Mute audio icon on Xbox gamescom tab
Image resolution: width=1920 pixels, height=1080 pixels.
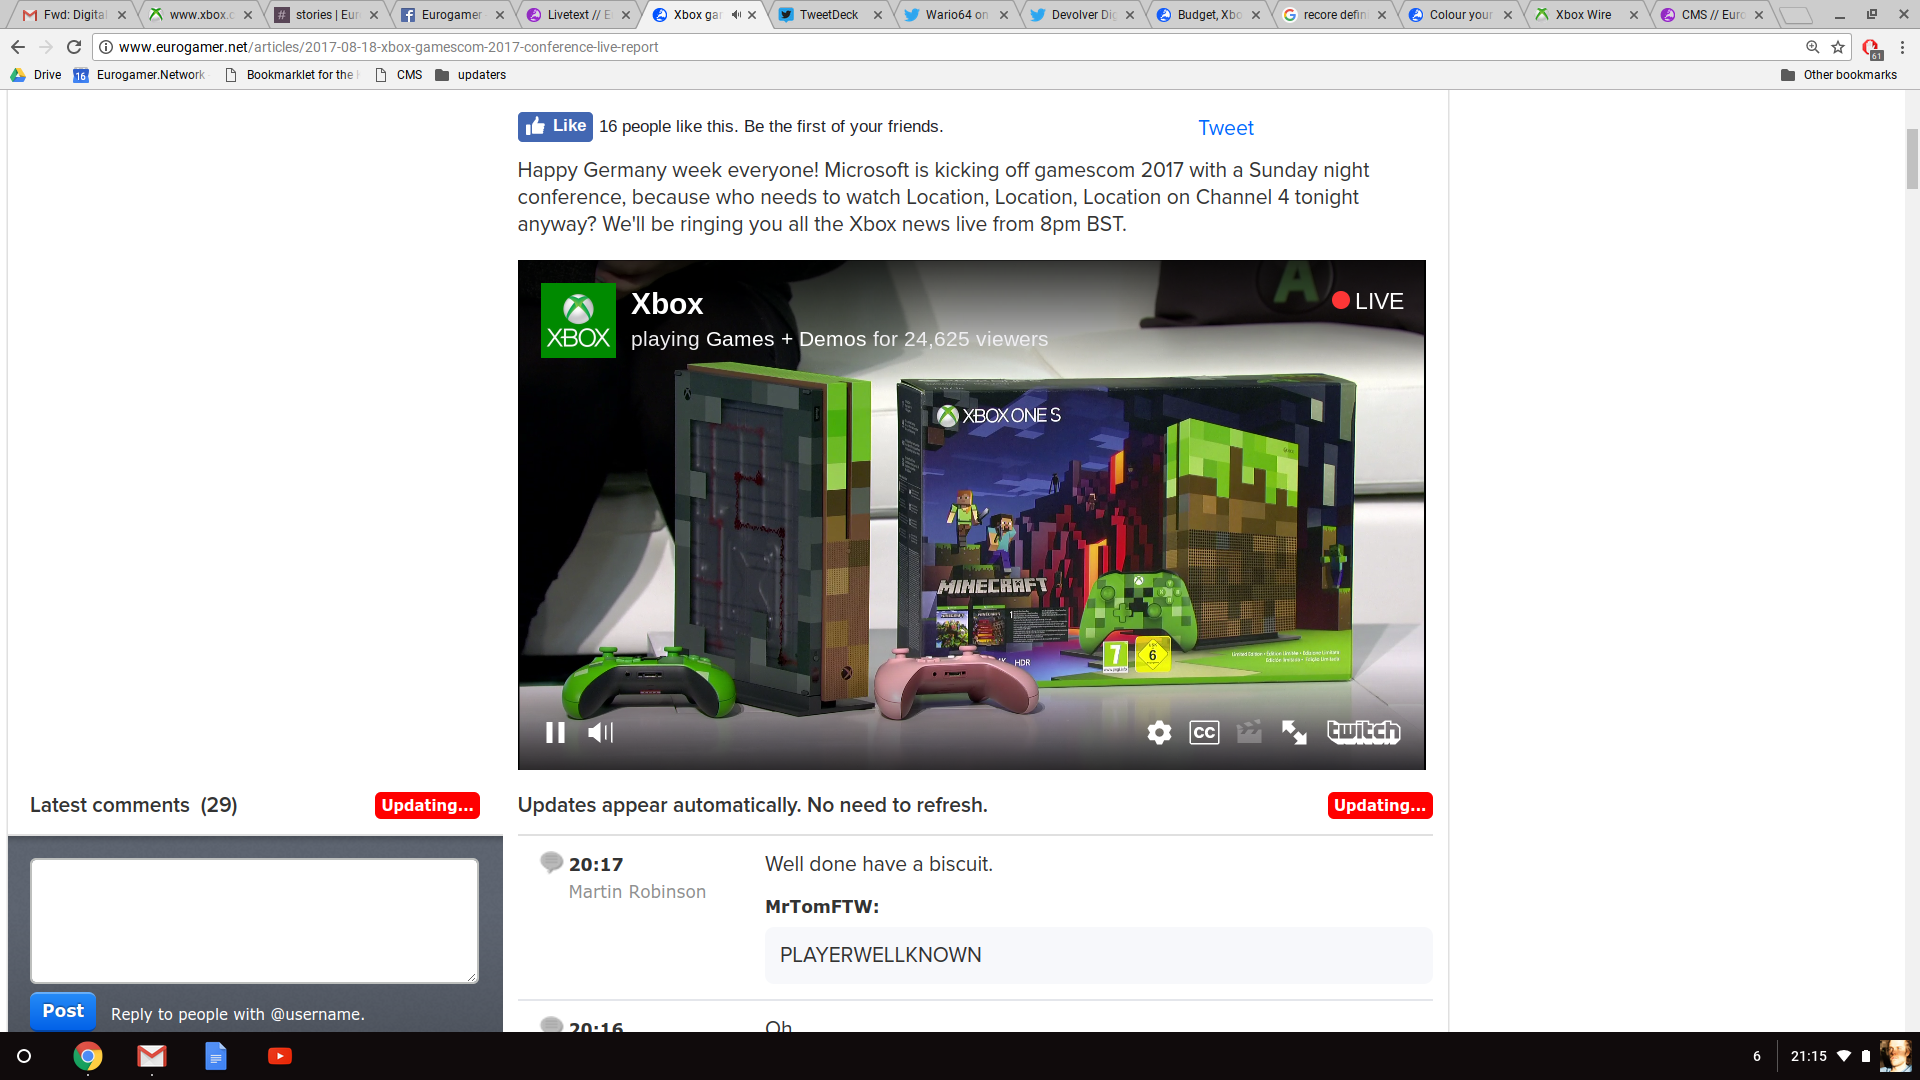click(x=736, y=15)
